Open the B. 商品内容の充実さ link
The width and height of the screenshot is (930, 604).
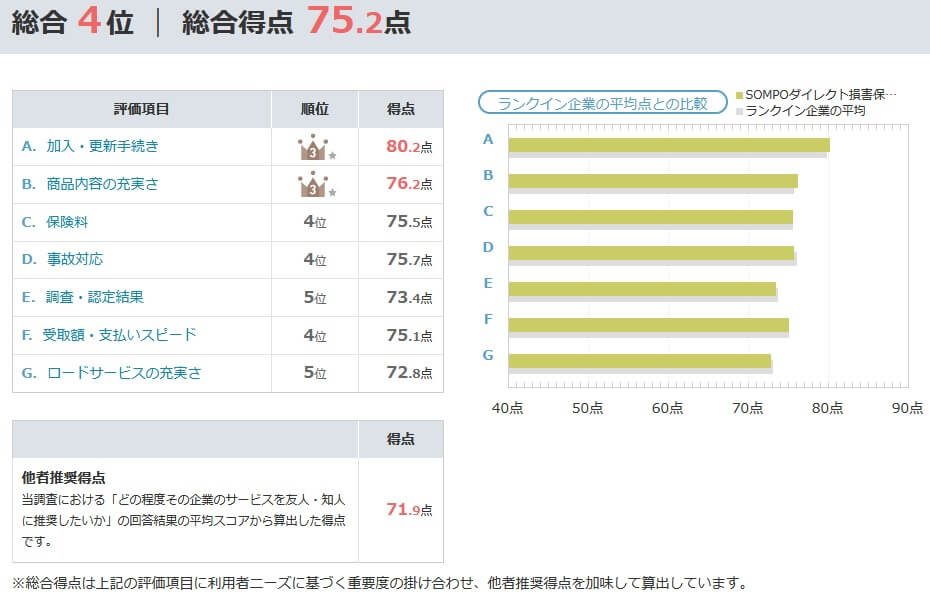(90, 184)
